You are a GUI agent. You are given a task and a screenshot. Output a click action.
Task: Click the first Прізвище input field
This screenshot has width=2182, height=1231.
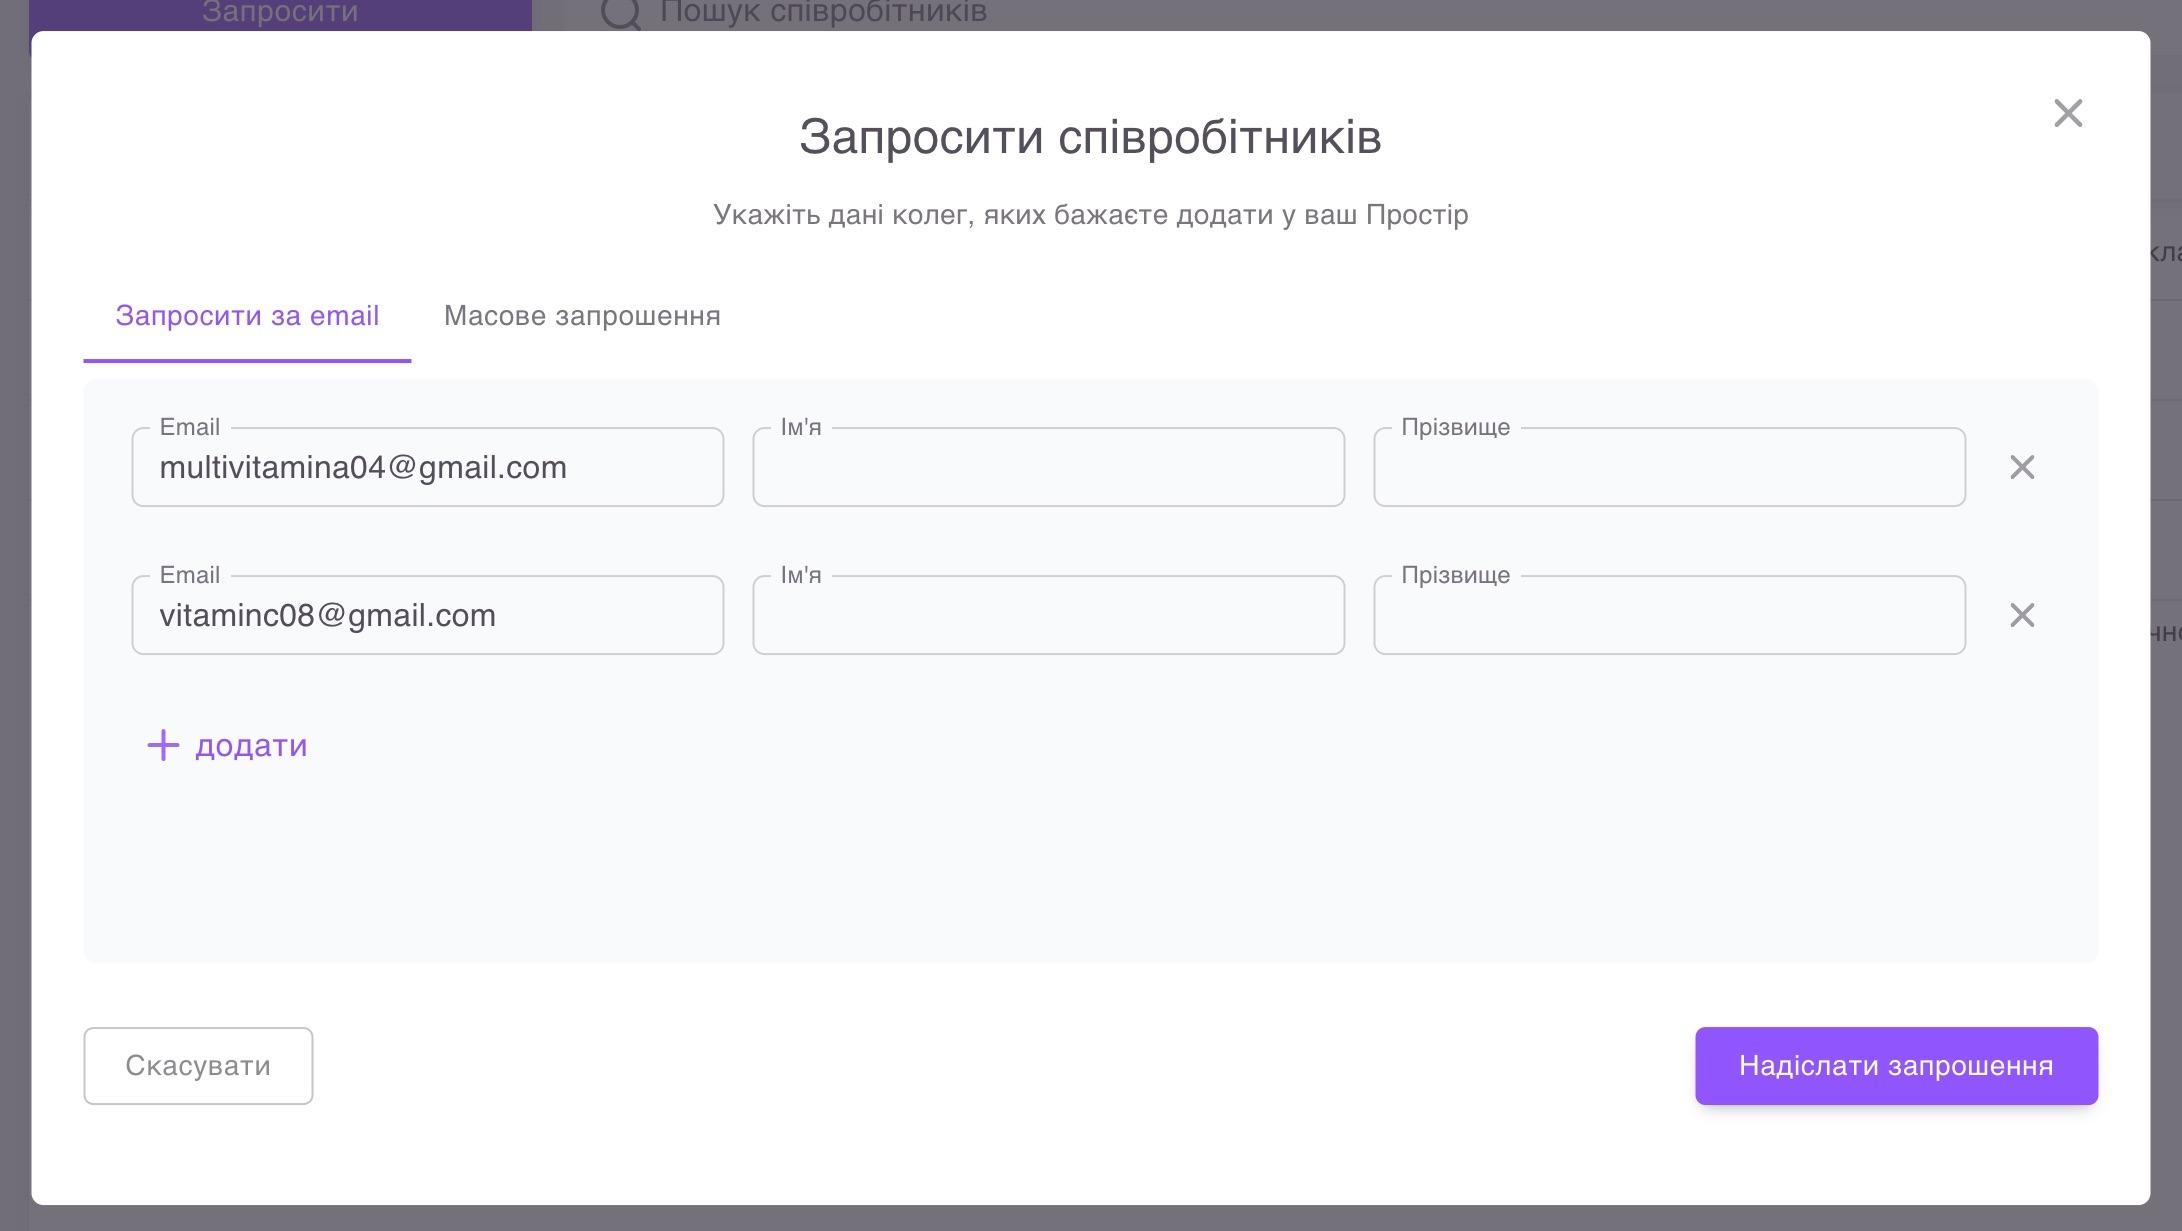tap(1668, 466)
